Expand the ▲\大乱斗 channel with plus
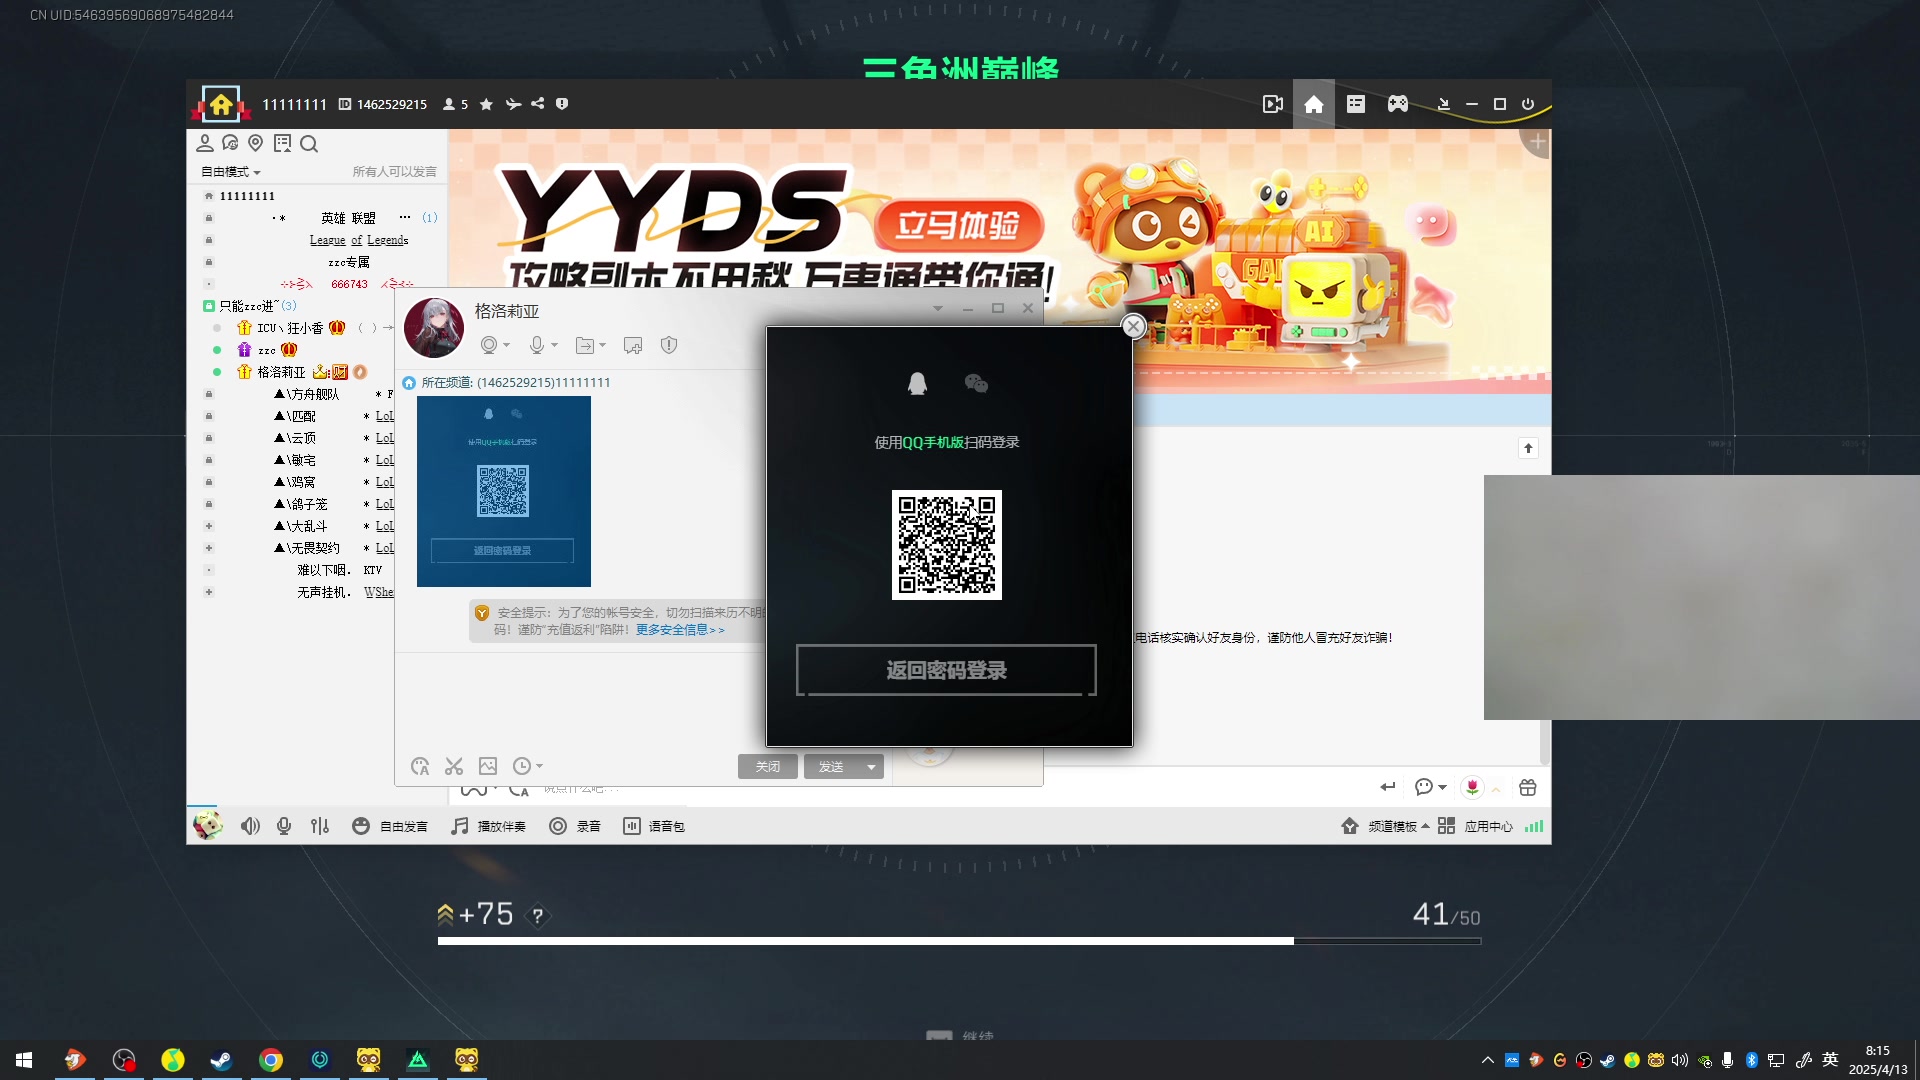Viewport: 1920px width, 1080px height. click(x=209, y=526)
